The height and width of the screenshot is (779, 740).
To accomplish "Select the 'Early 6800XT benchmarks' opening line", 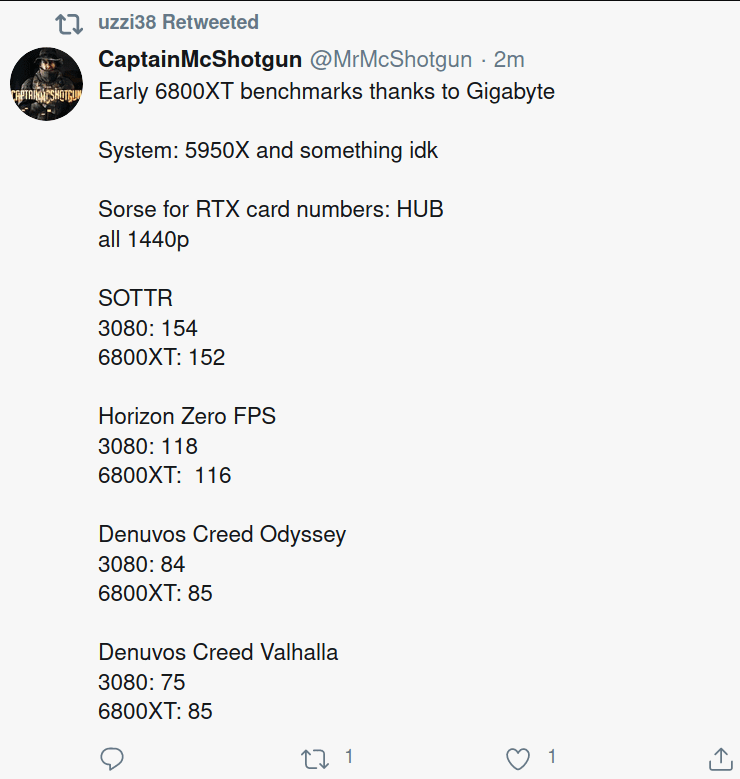I will coord(327,91).
